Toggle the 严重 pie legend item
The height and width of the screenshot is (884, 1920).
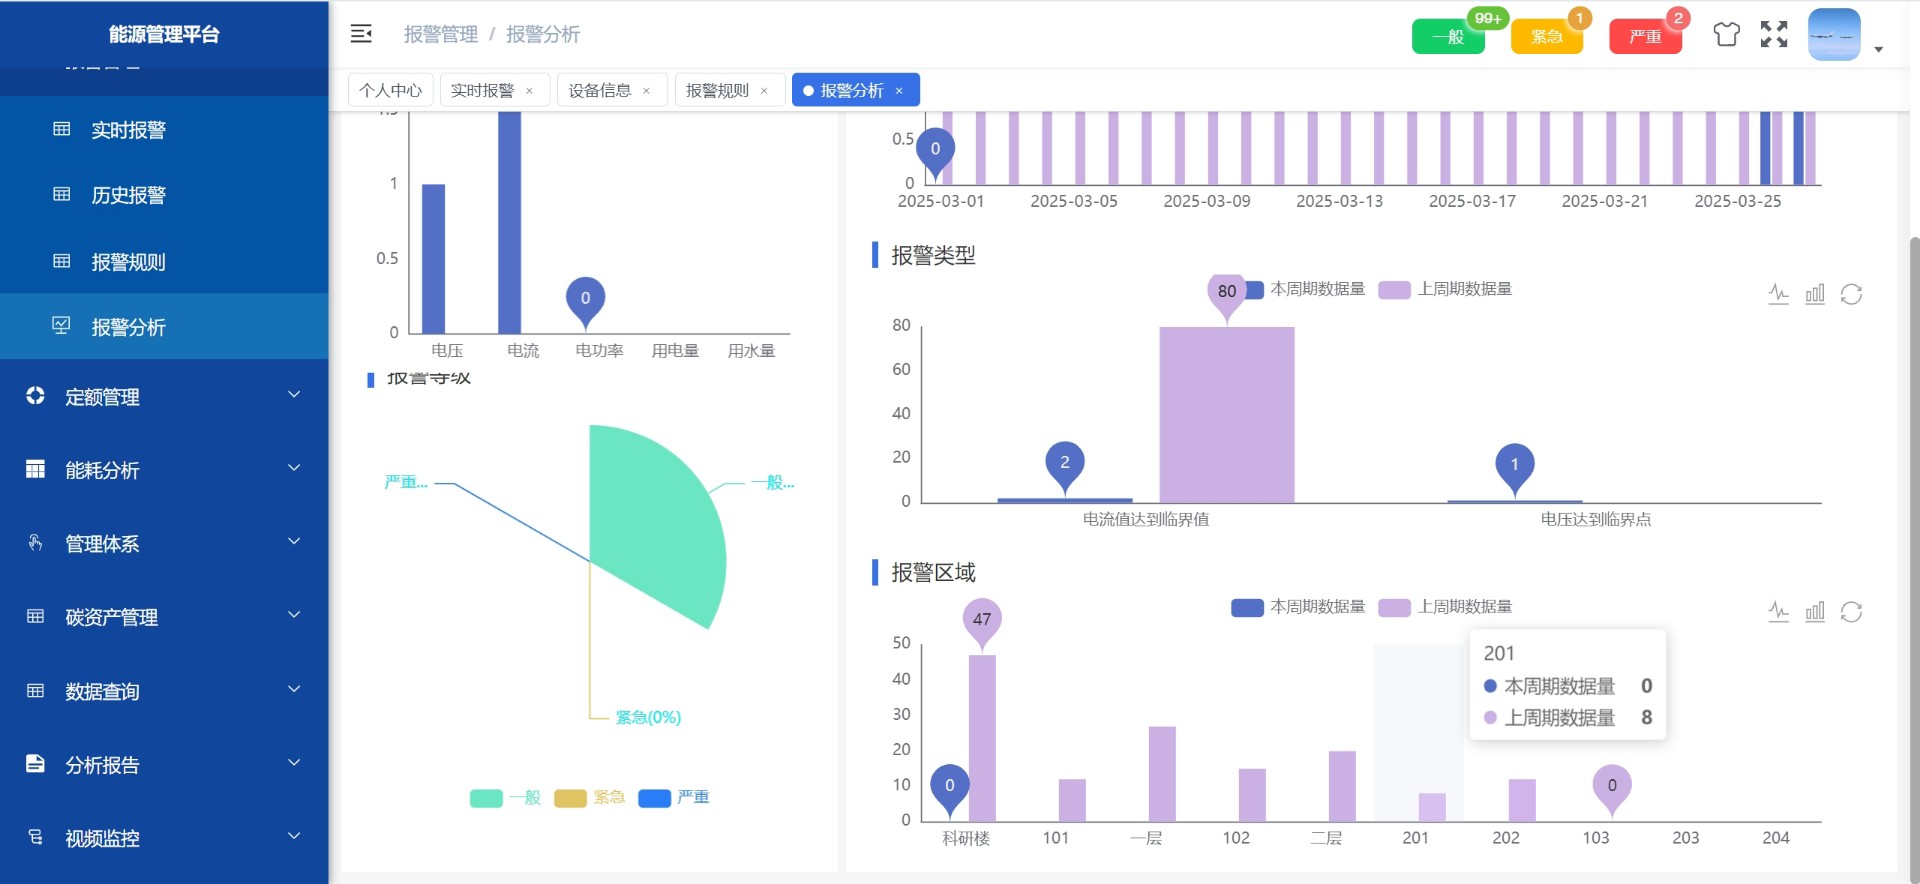click(x=673, y=797)
